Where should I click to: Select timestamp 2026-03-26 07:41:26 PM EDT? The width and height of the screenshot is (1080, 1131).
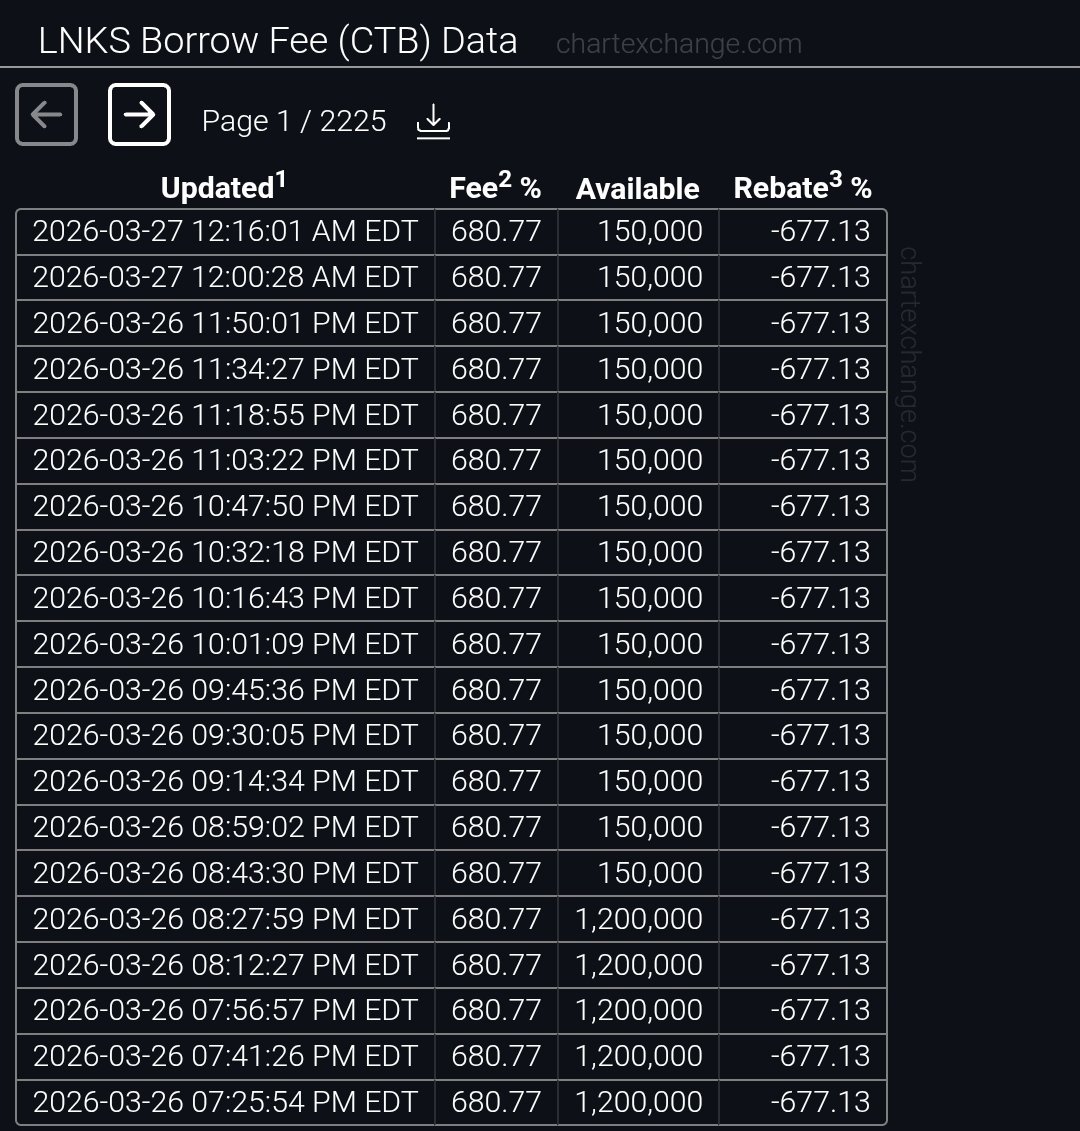(x=225, y=1056)
